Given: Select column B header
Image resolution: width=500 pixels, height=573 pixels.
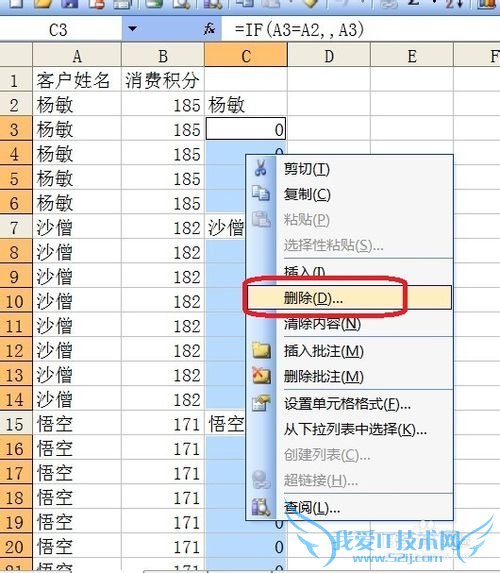Looking at the screenshot, I should 163,56.
